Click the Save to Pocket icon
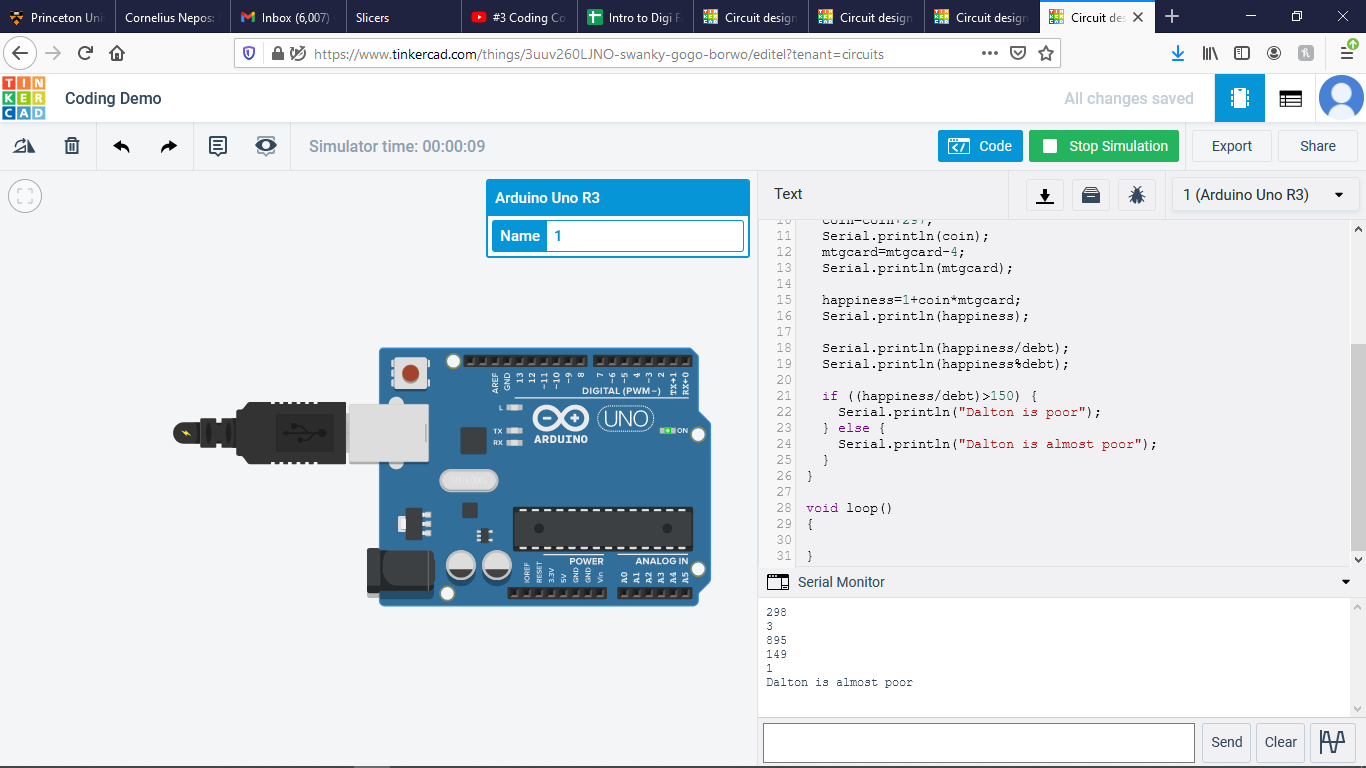 pos(1018,54)
